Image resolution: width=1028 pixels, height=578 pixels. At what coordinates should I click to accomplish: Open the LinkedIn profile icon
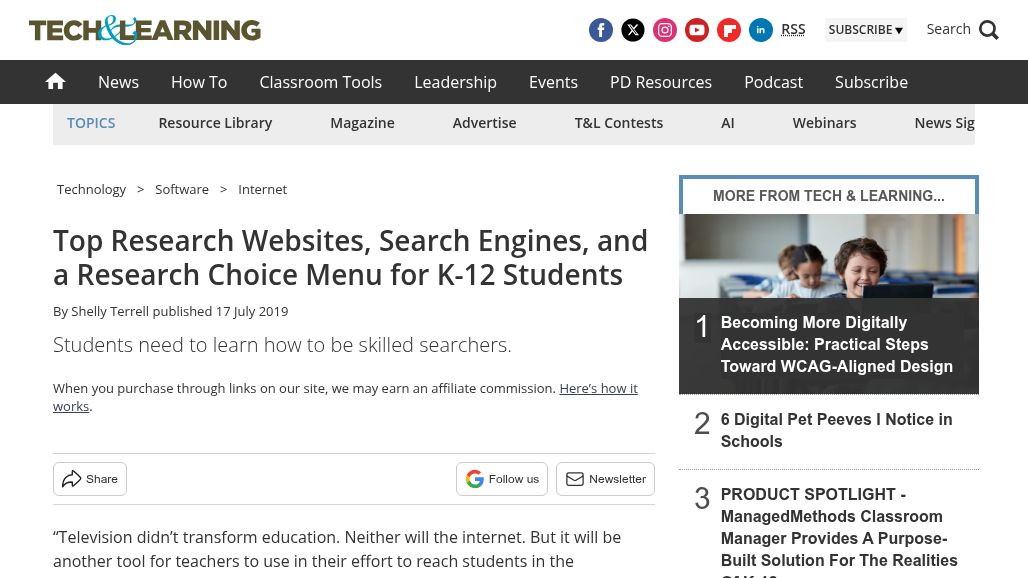pyautogui.click(x=761, y=30)
